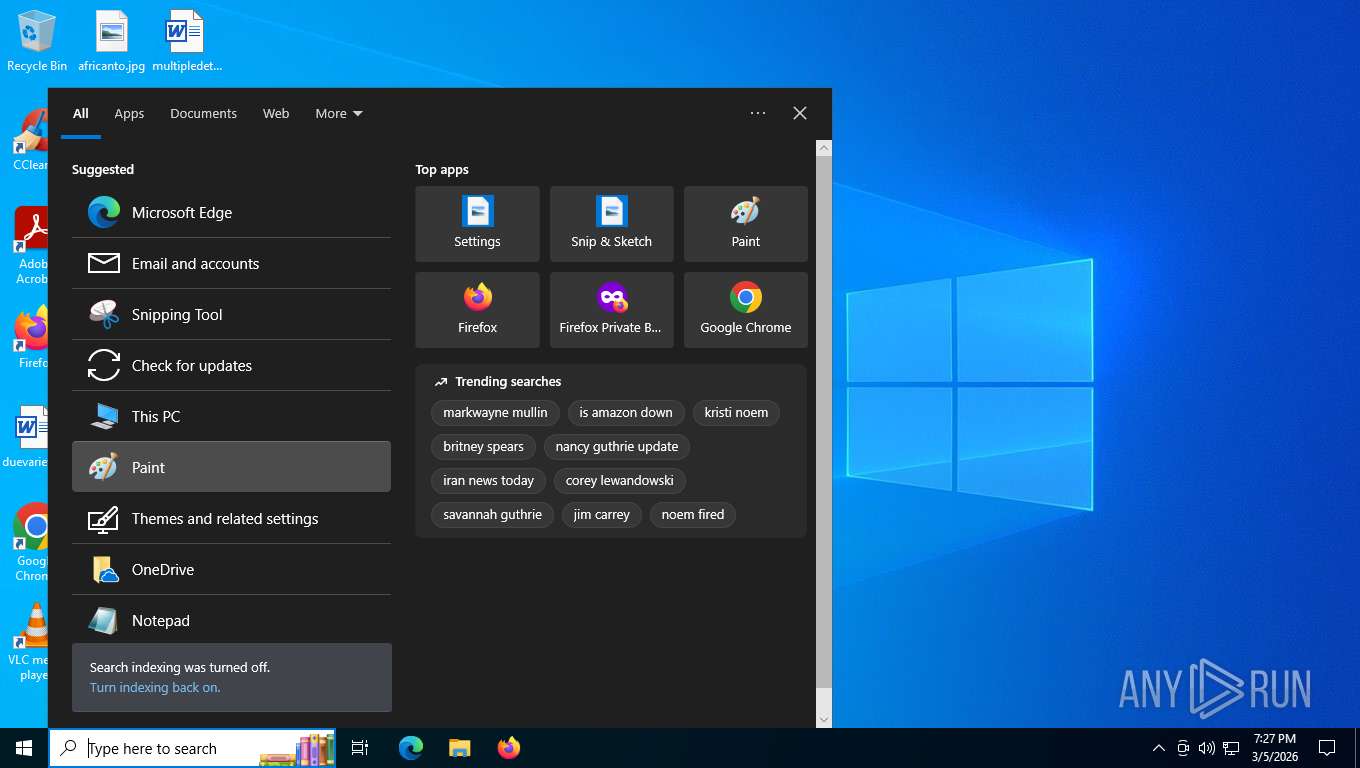Search trending 'kristi noem'
The width and height of the screenshot is (1360, 768).
point(736,412)
